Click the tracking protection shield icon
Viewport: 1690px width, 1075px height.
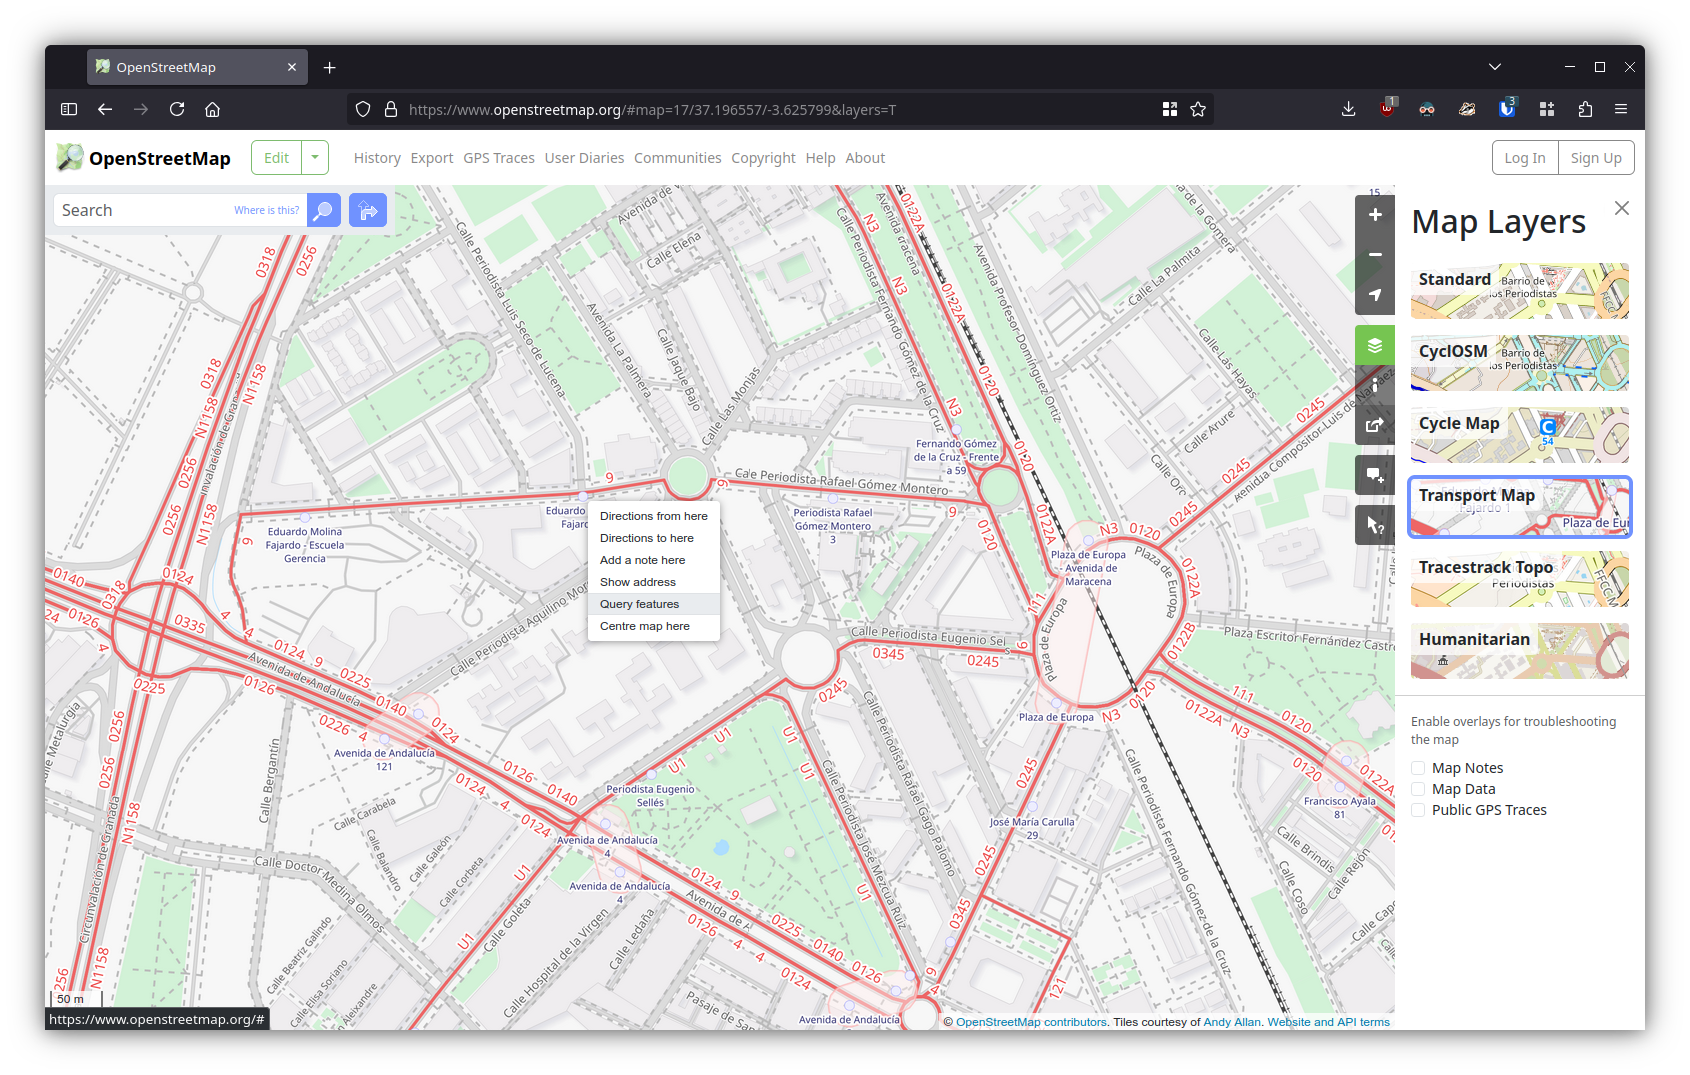pos(363,109)
